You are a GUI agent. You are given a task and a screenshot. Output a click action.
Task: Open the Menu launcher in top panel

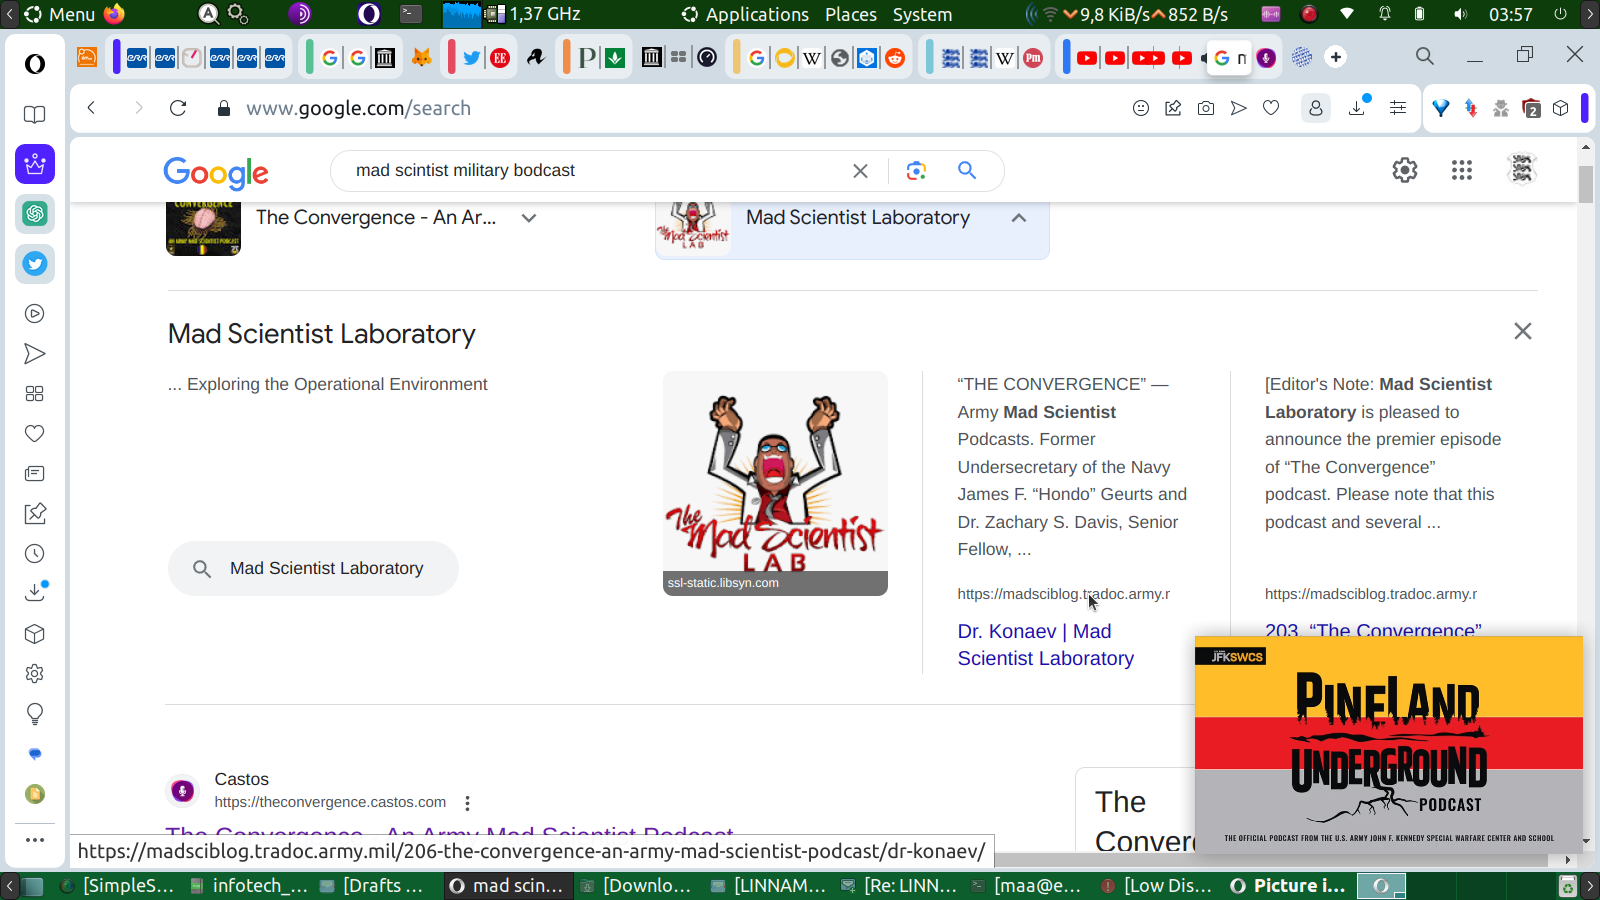[60, 14]
